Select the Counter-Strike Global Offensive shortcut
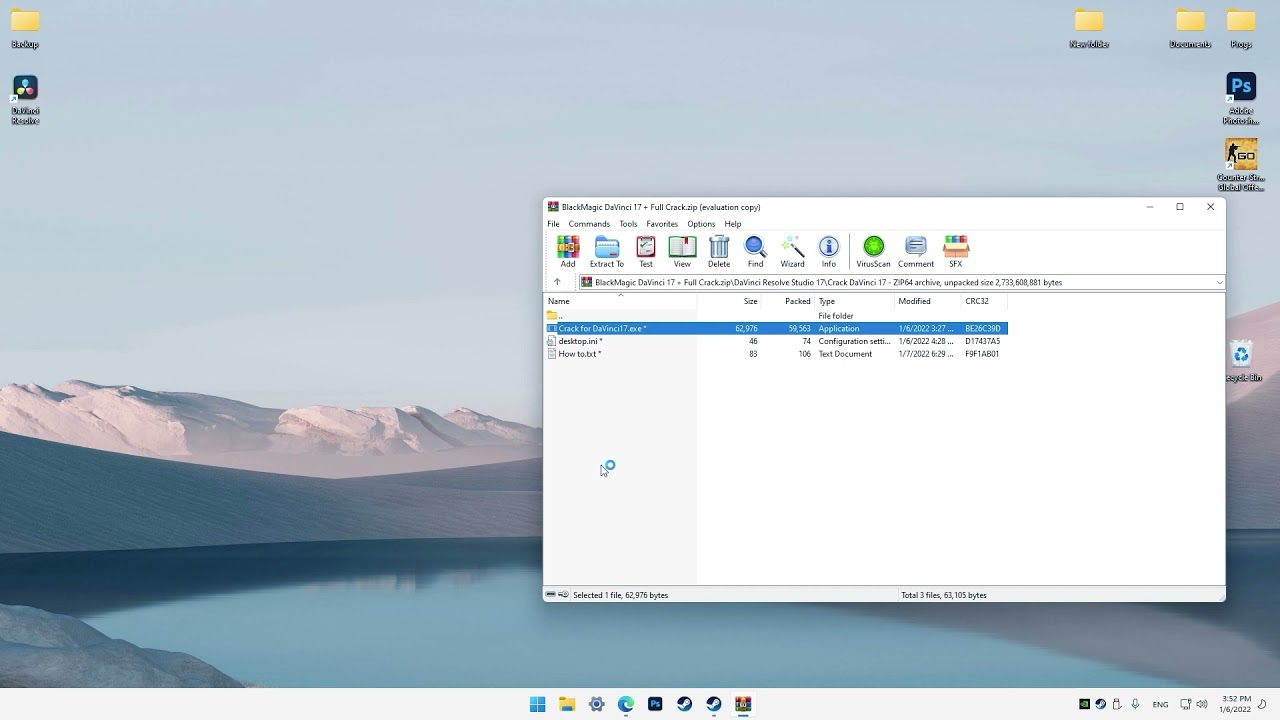Screen dimensions: 1280x720 1241,165
